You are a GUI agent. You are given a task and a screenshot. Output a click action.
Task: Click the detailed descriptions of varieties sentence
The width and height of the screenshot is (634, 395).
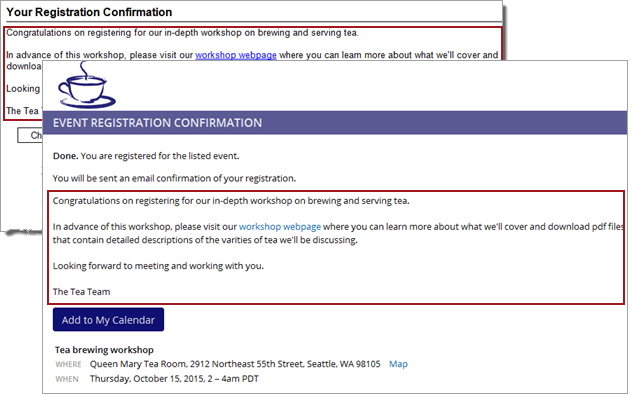205,240
